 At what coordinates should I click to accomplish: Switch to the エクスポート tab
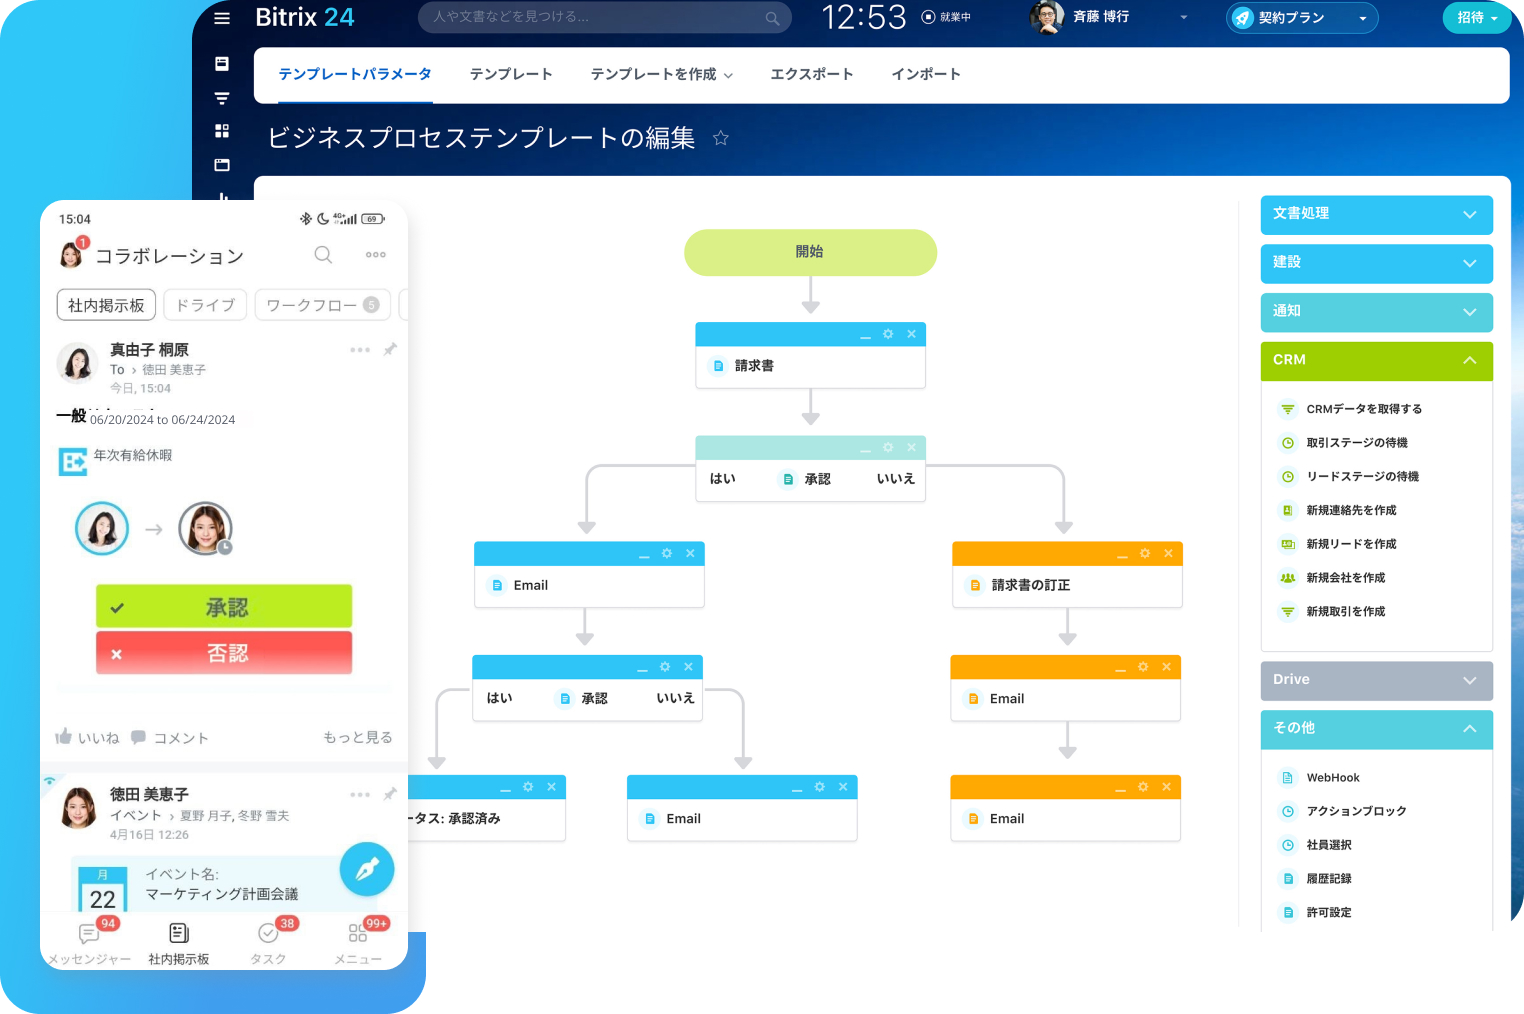(812, 74)
